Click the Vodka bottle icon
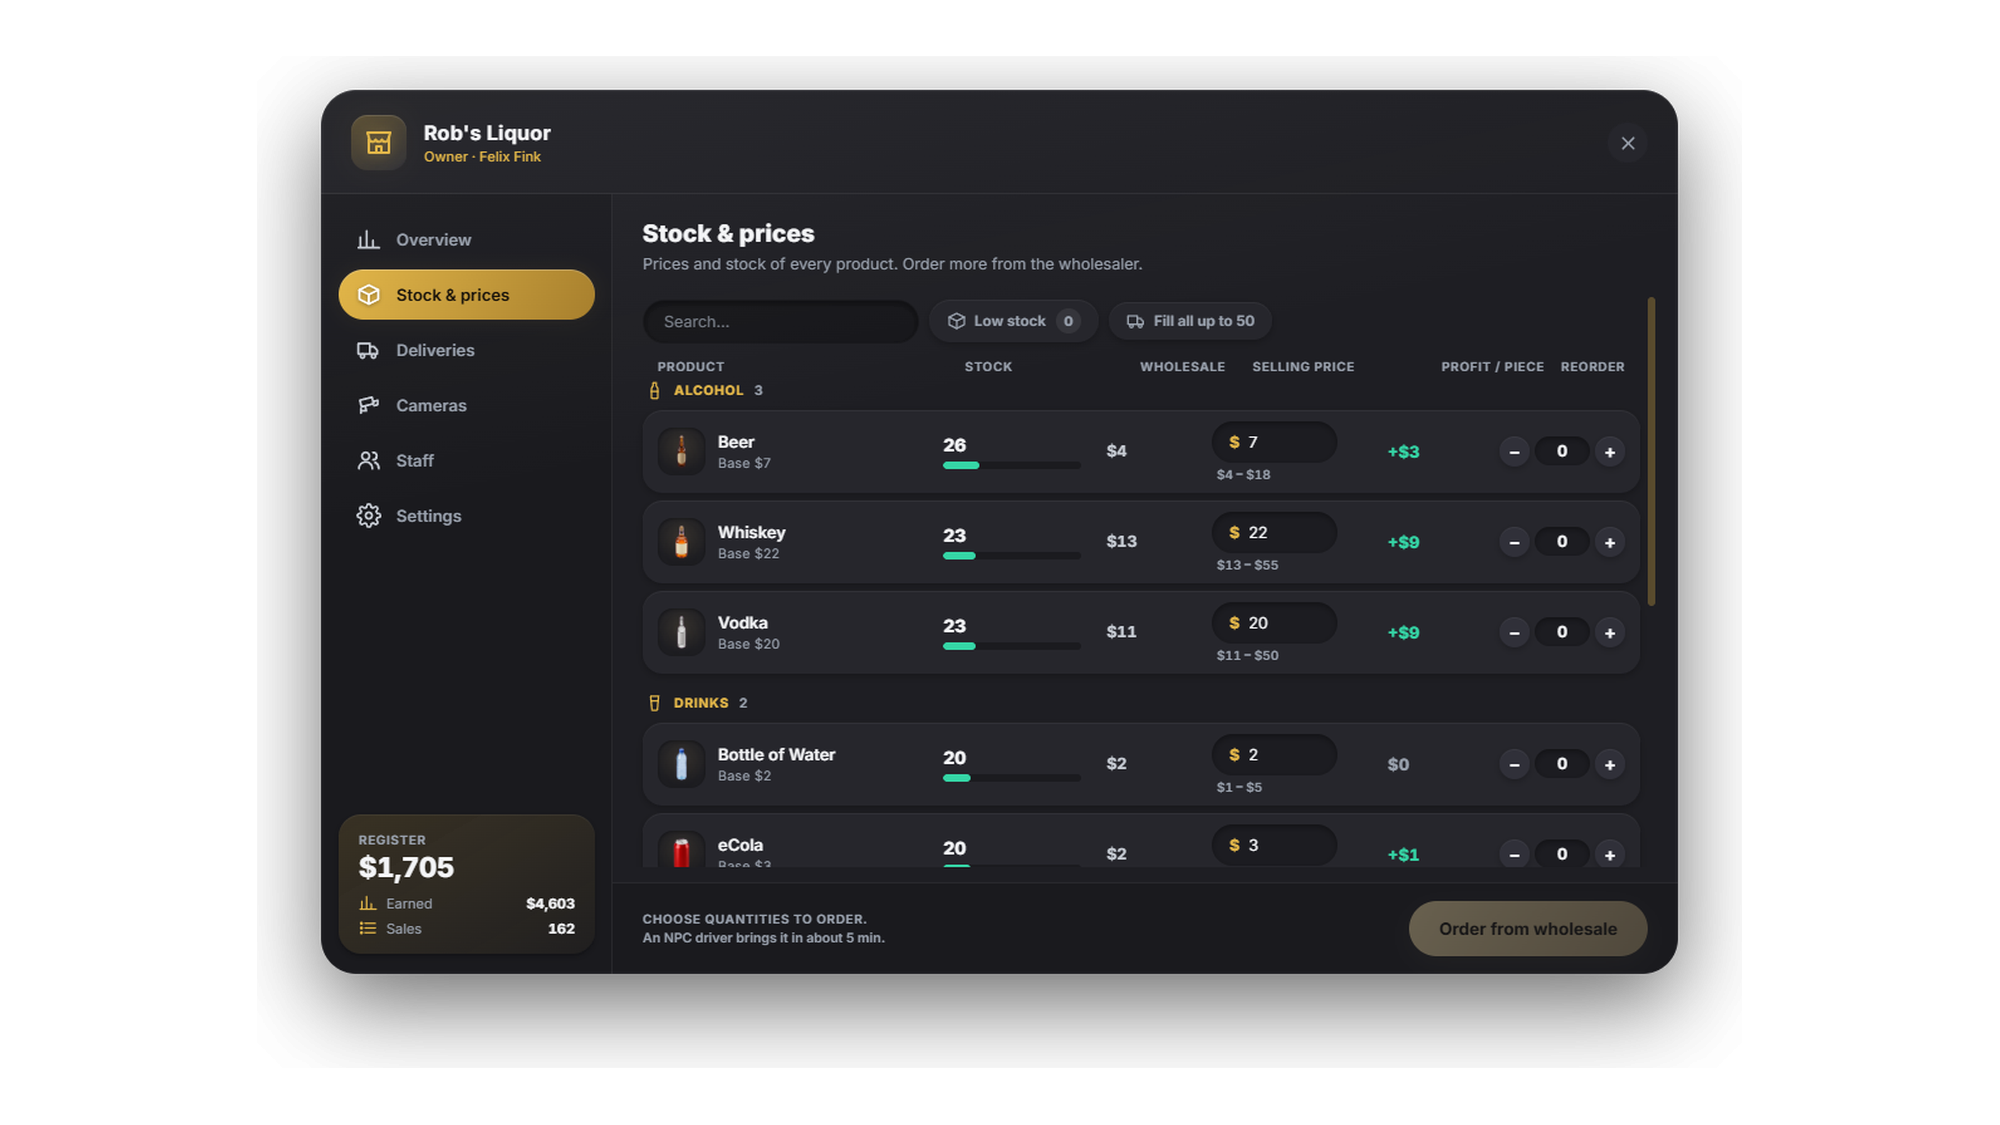Viewport: 2000px width, 1125px height. click(681, 632)
